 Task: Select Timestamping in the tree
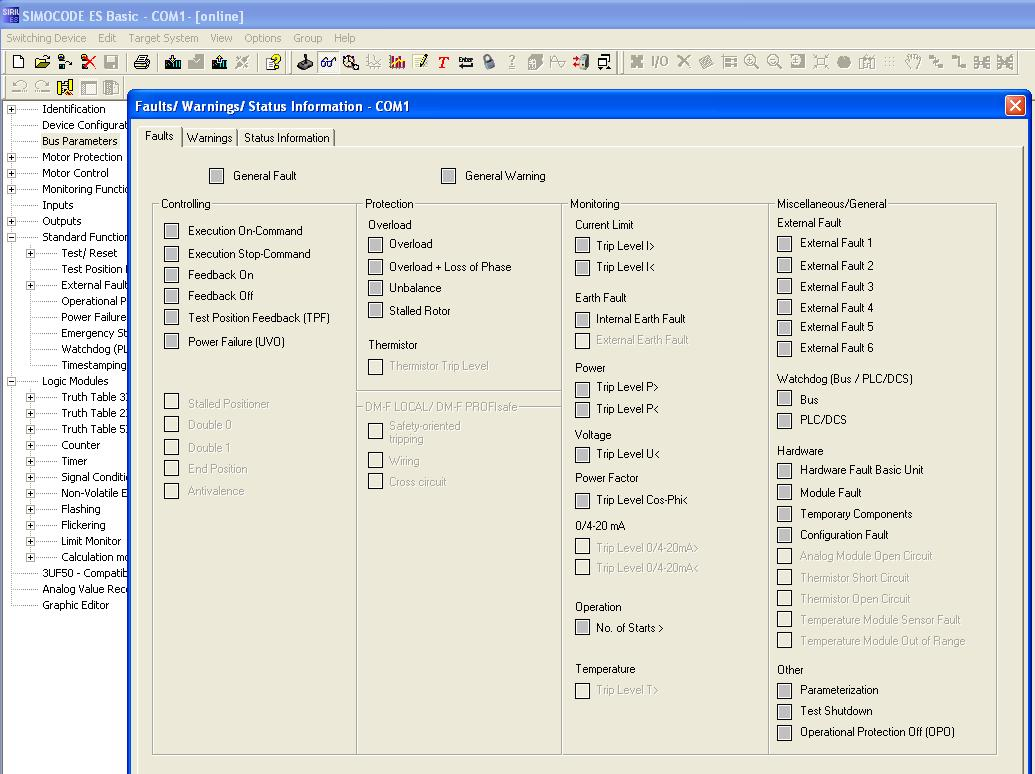pos(93,365)
